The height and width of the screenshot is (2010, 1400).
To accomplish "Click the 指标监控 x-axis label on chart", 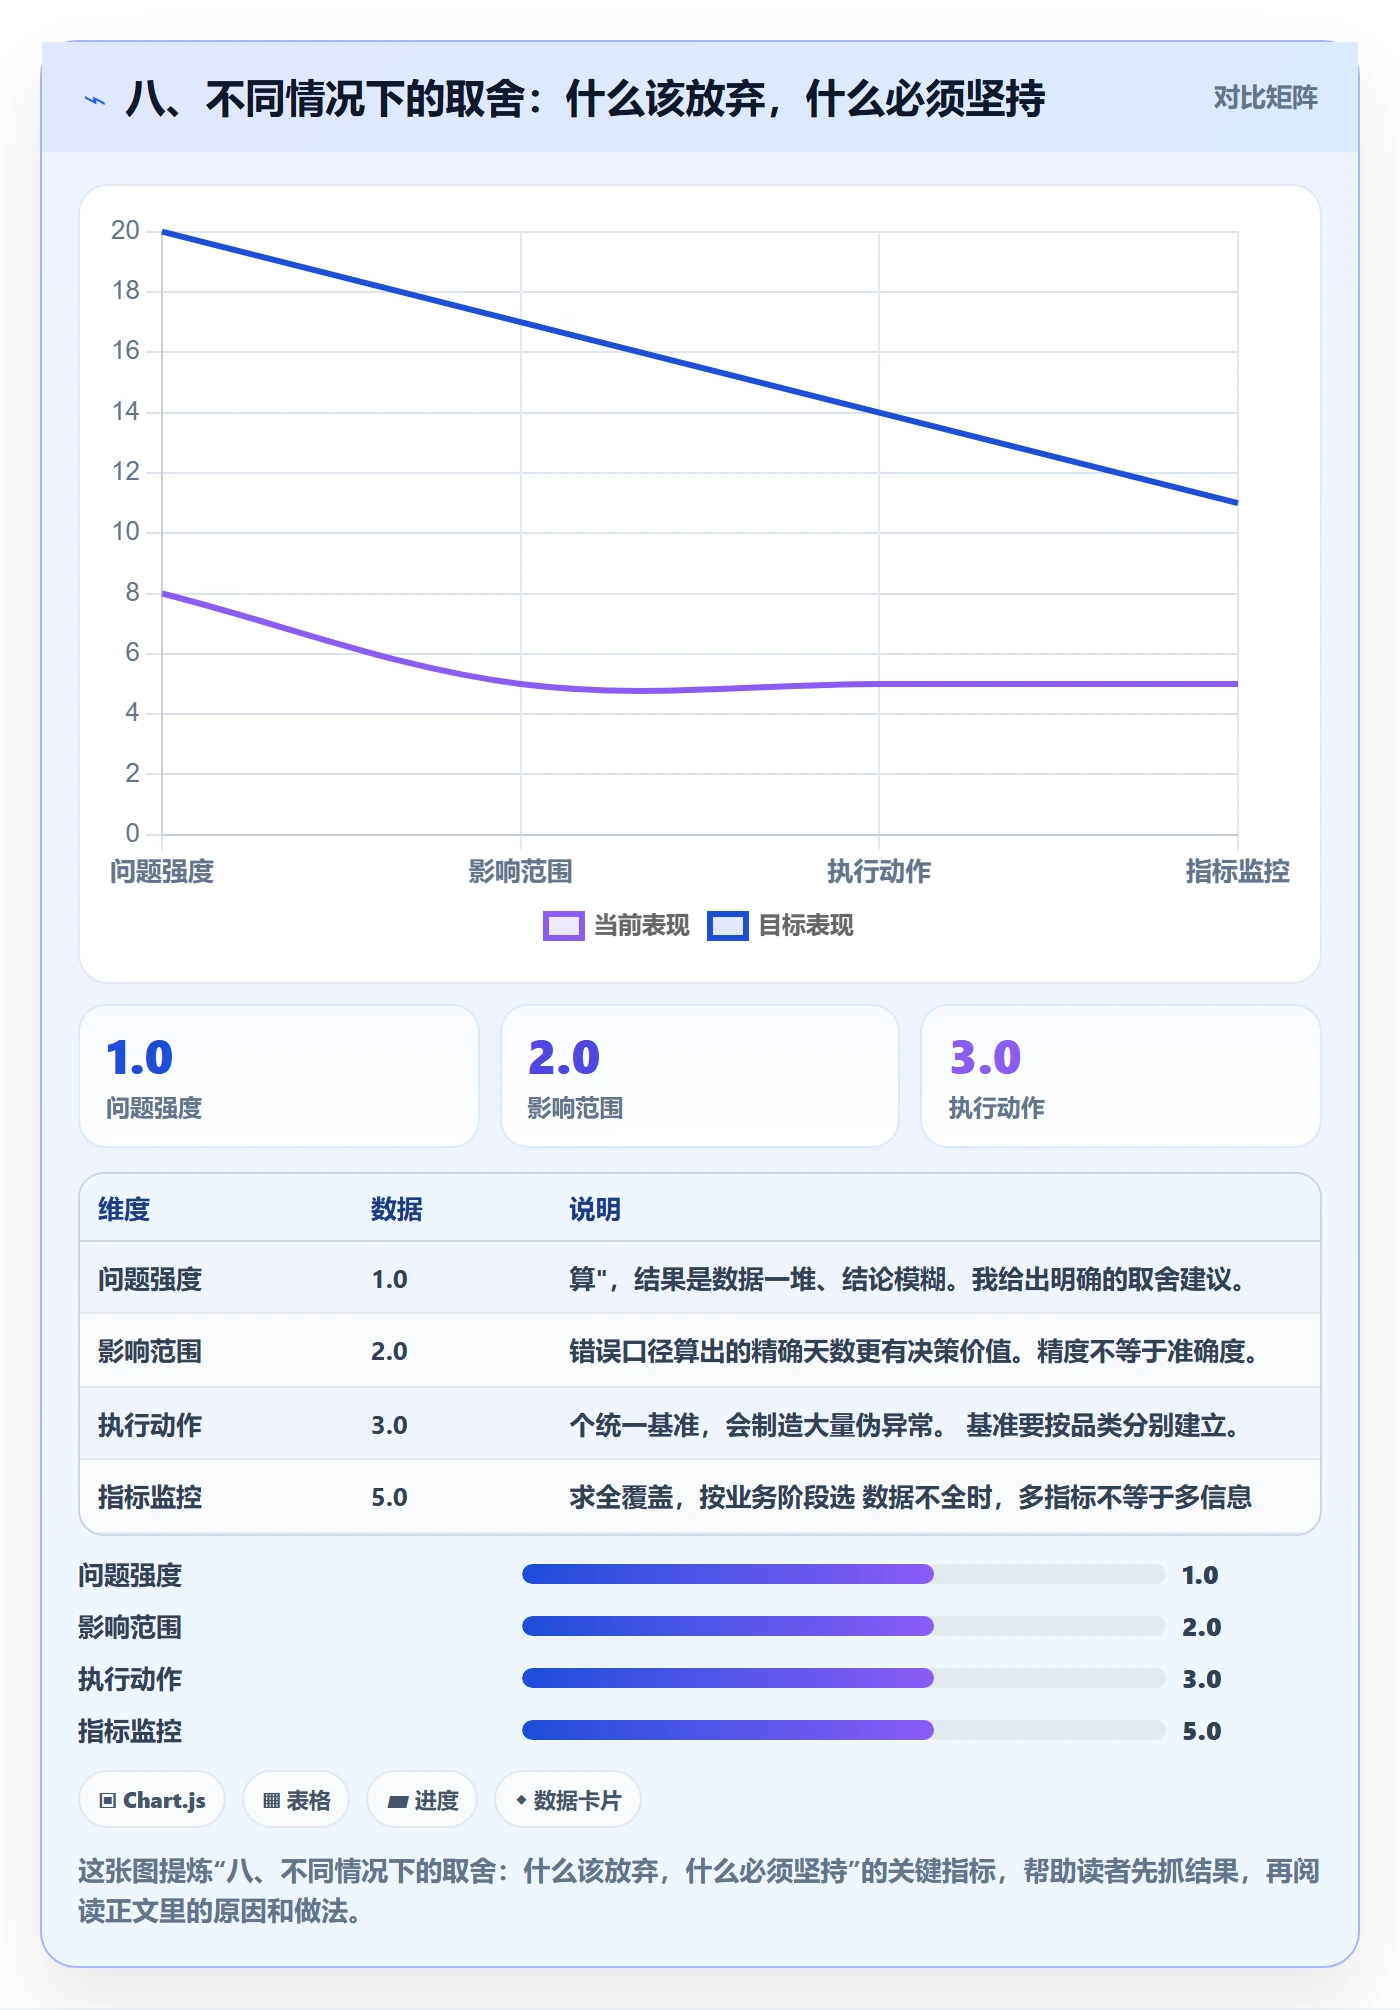I will pos(1237,872).
